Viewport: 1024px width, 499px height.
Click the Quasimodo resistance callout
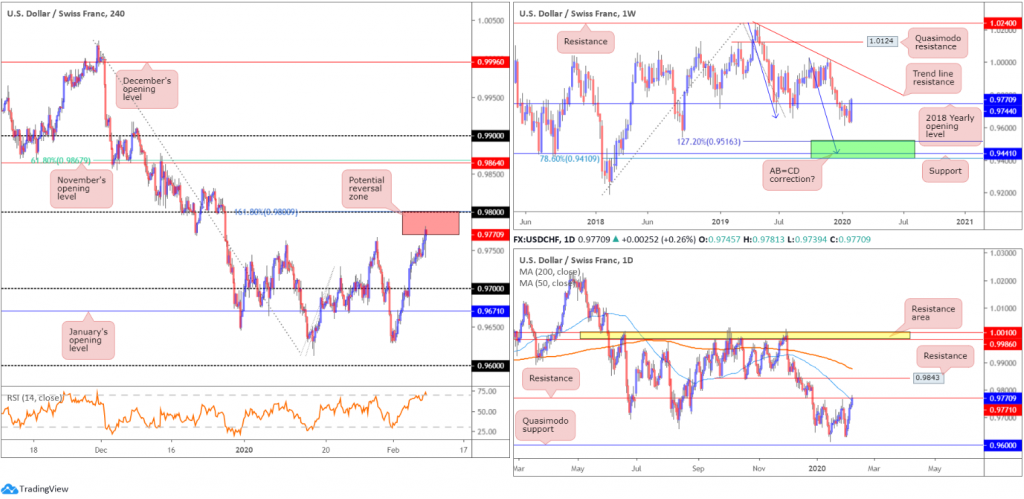click(x=942, y=42)
